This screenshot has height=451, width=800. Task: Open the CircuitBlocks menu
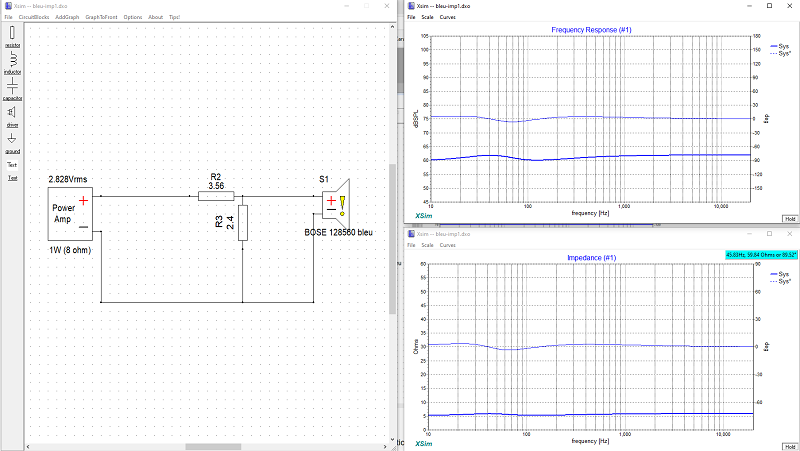click(34, 17)
